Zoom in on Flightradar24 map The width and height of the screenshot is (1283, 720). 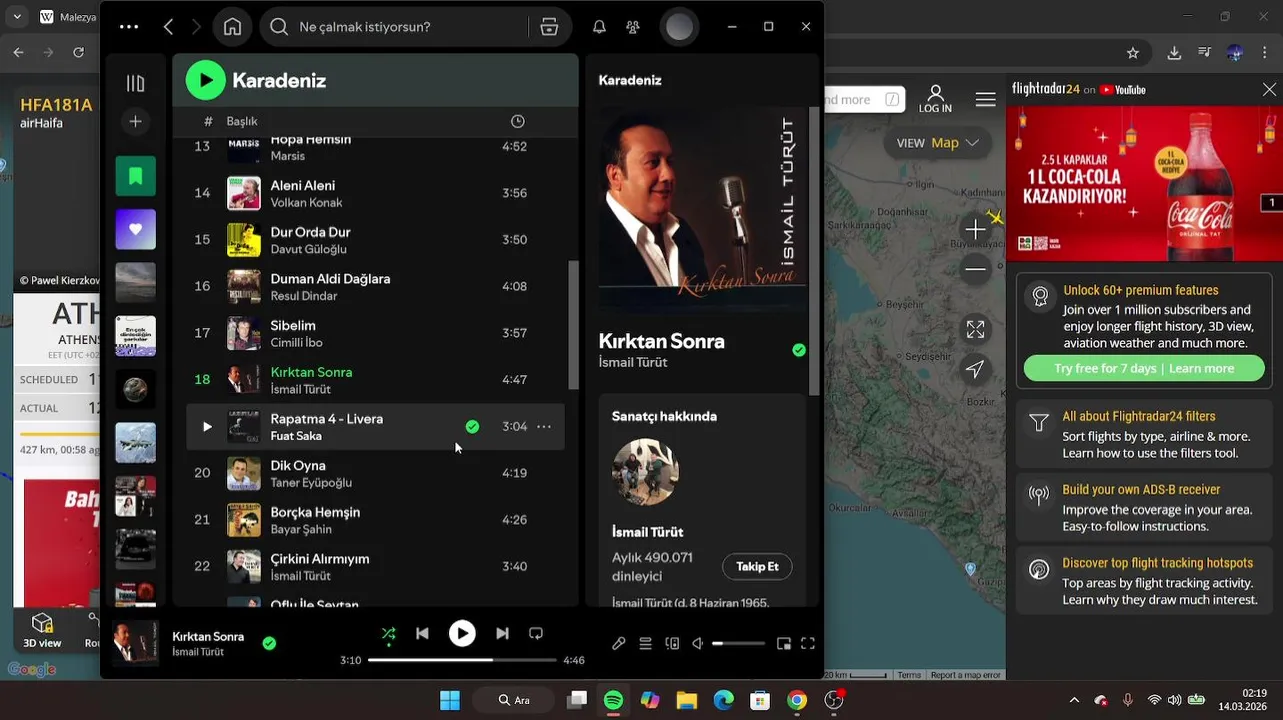tap(975, 230)
